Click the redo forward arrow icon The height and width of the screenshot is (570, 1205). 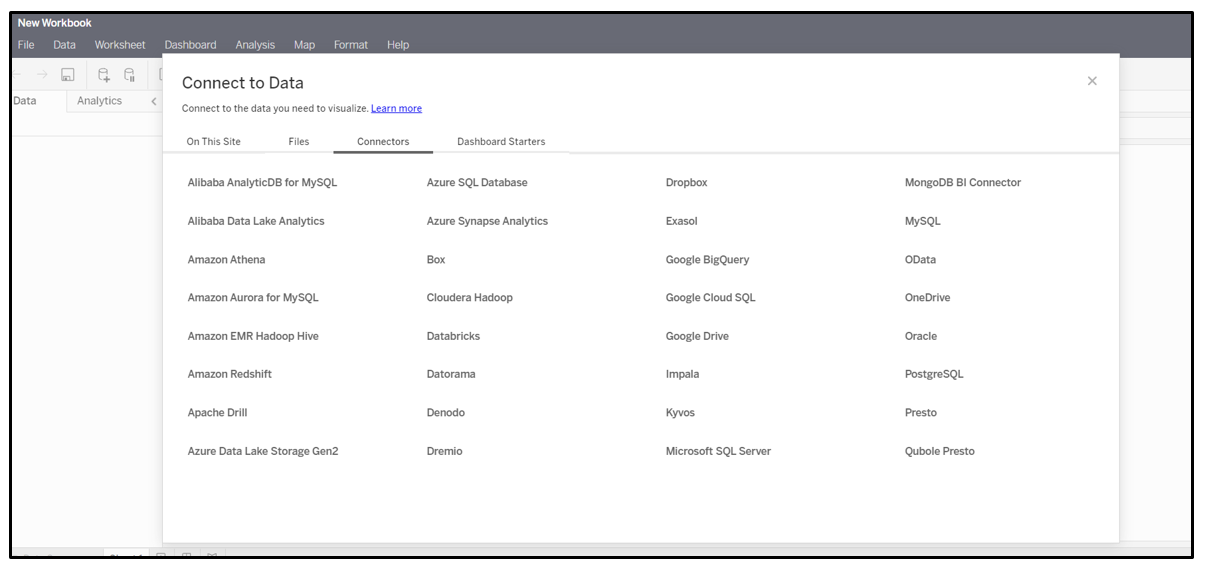click(42, 74)
